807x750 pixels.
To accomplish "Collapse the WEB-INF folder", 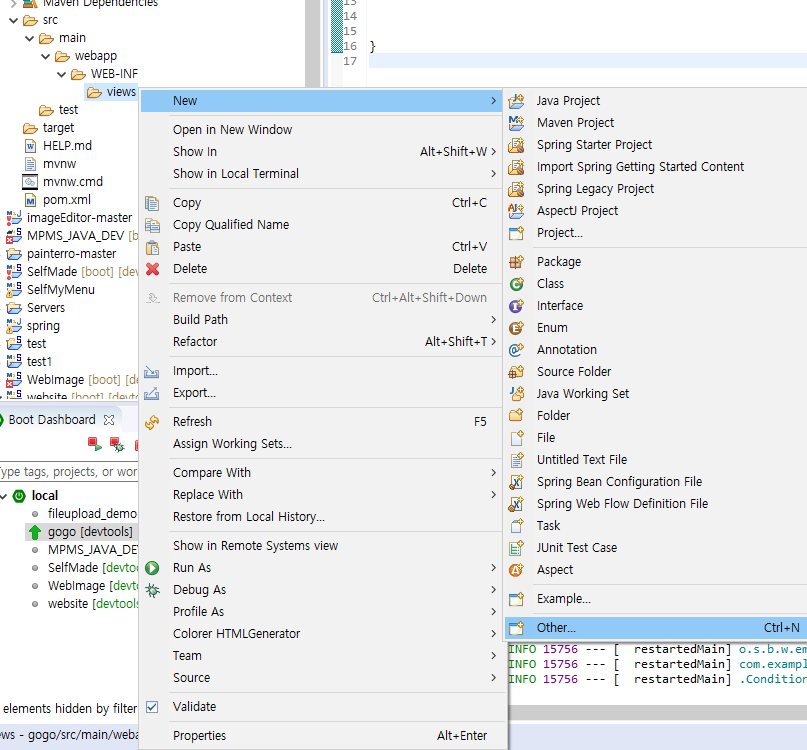I will (62, 75).
